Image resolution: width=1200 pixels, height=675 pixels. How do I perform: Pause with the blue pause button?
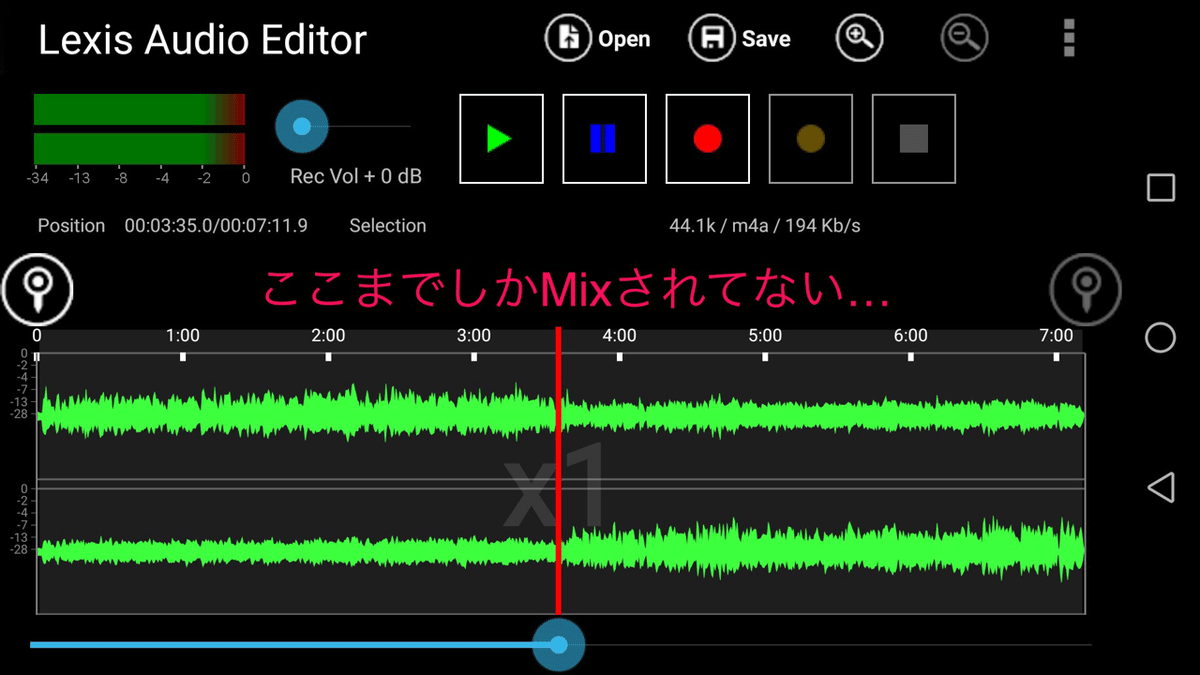[x=604, y=139]
